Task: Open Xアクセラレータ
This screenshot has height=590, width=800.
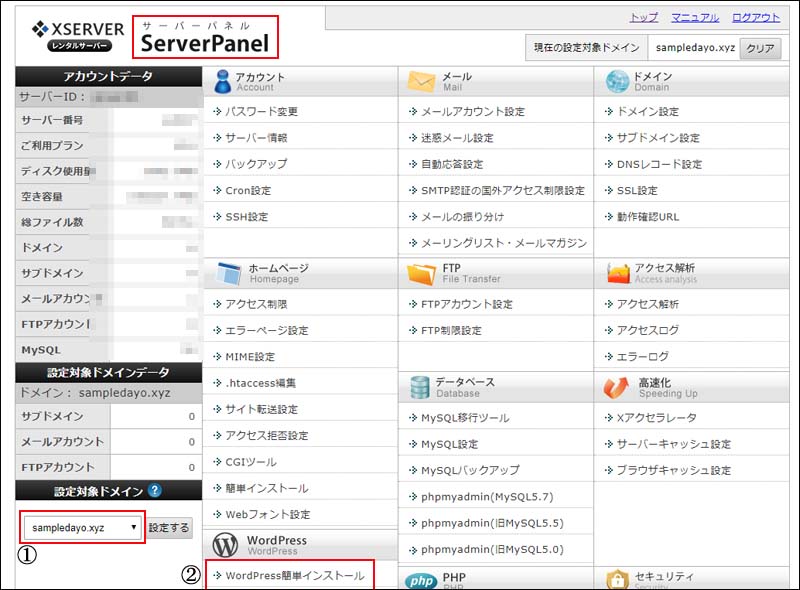Action: pyautogui.click(x=657, y=418)
